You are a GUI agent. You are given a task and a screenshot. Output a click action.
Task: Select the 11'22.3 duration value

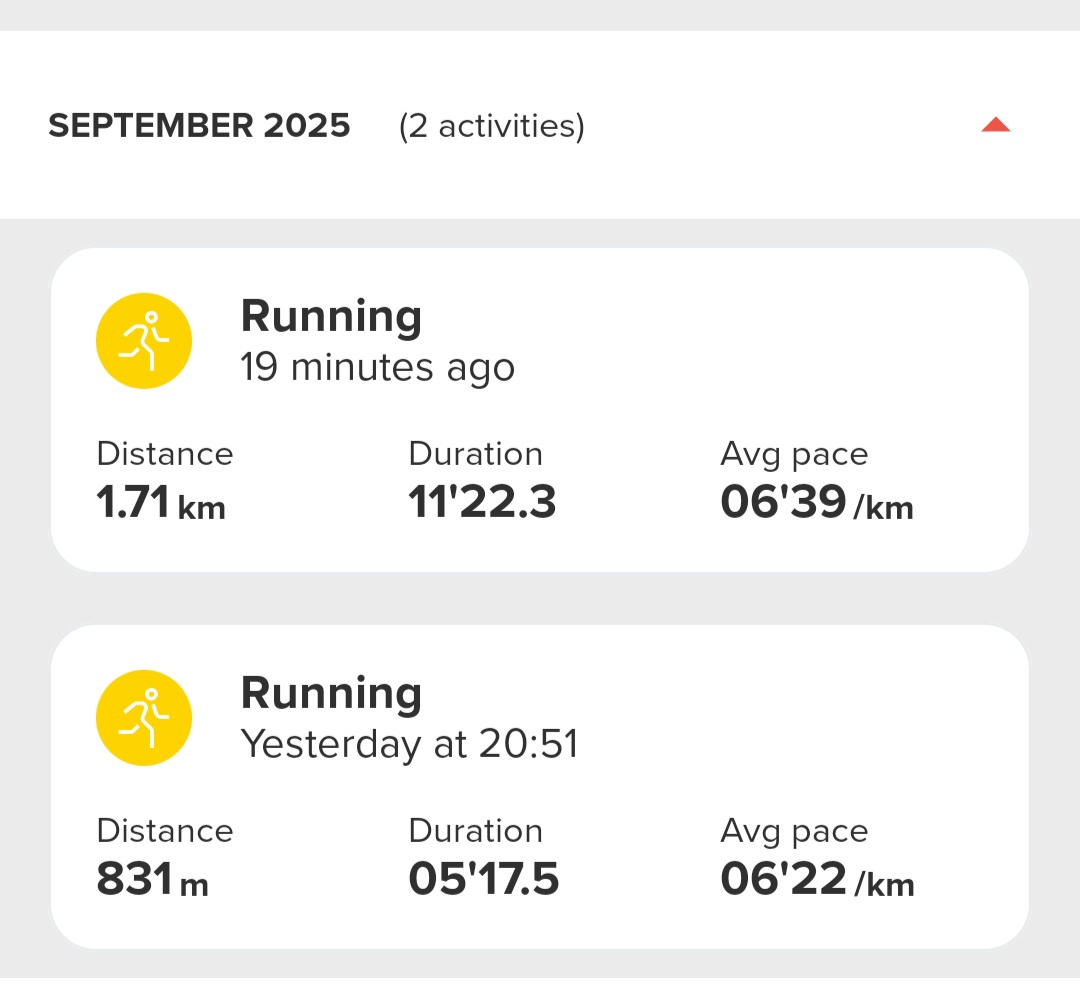(x=482, y=501)
